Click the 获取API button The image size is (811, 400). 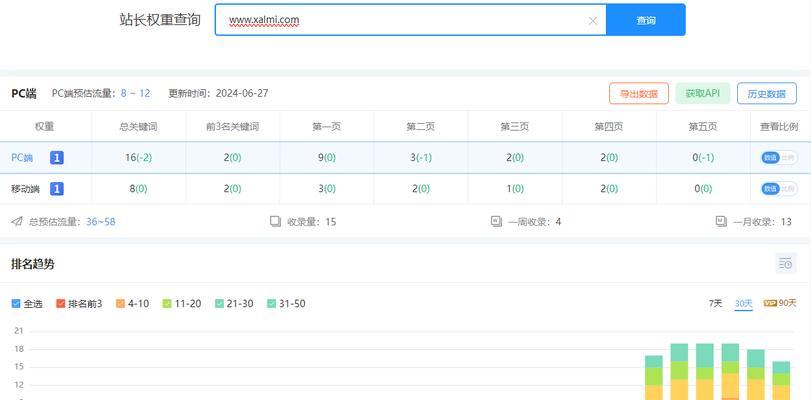pyautogui.click(x=702, y=93)
